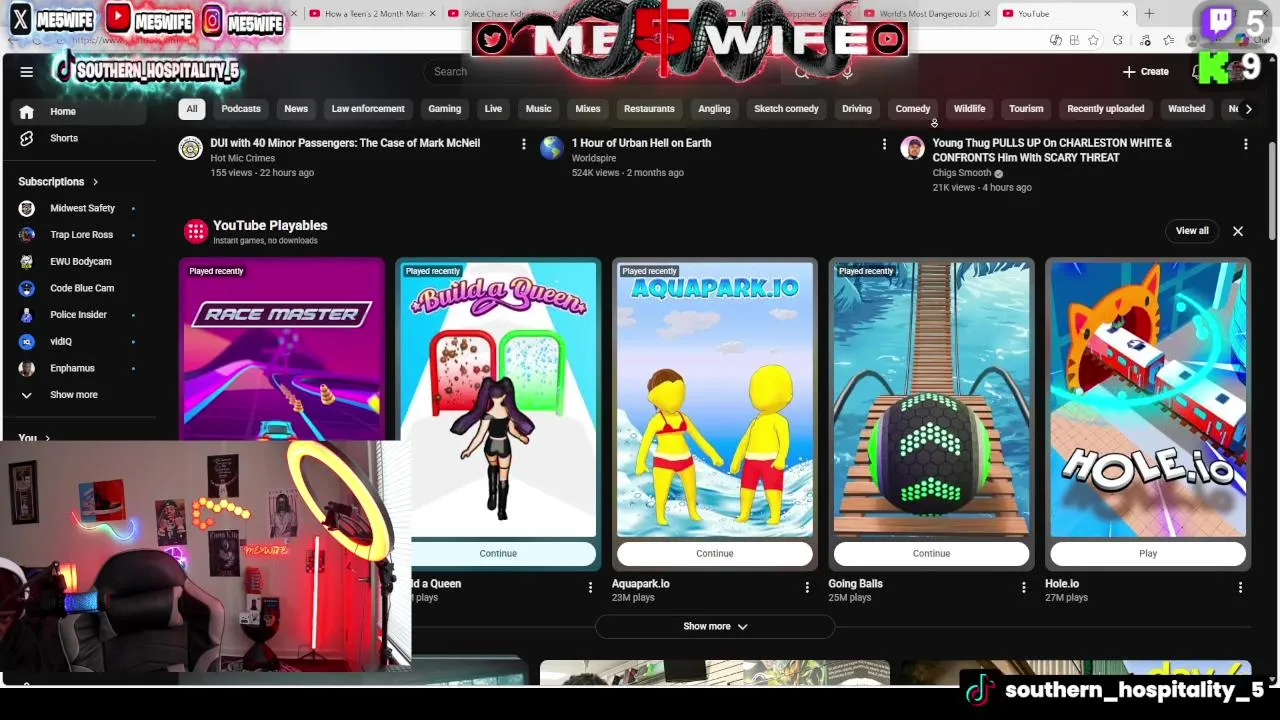Open vidIQ subscription channel
This screenshot has height=720, width=1280.
[78, 341]
